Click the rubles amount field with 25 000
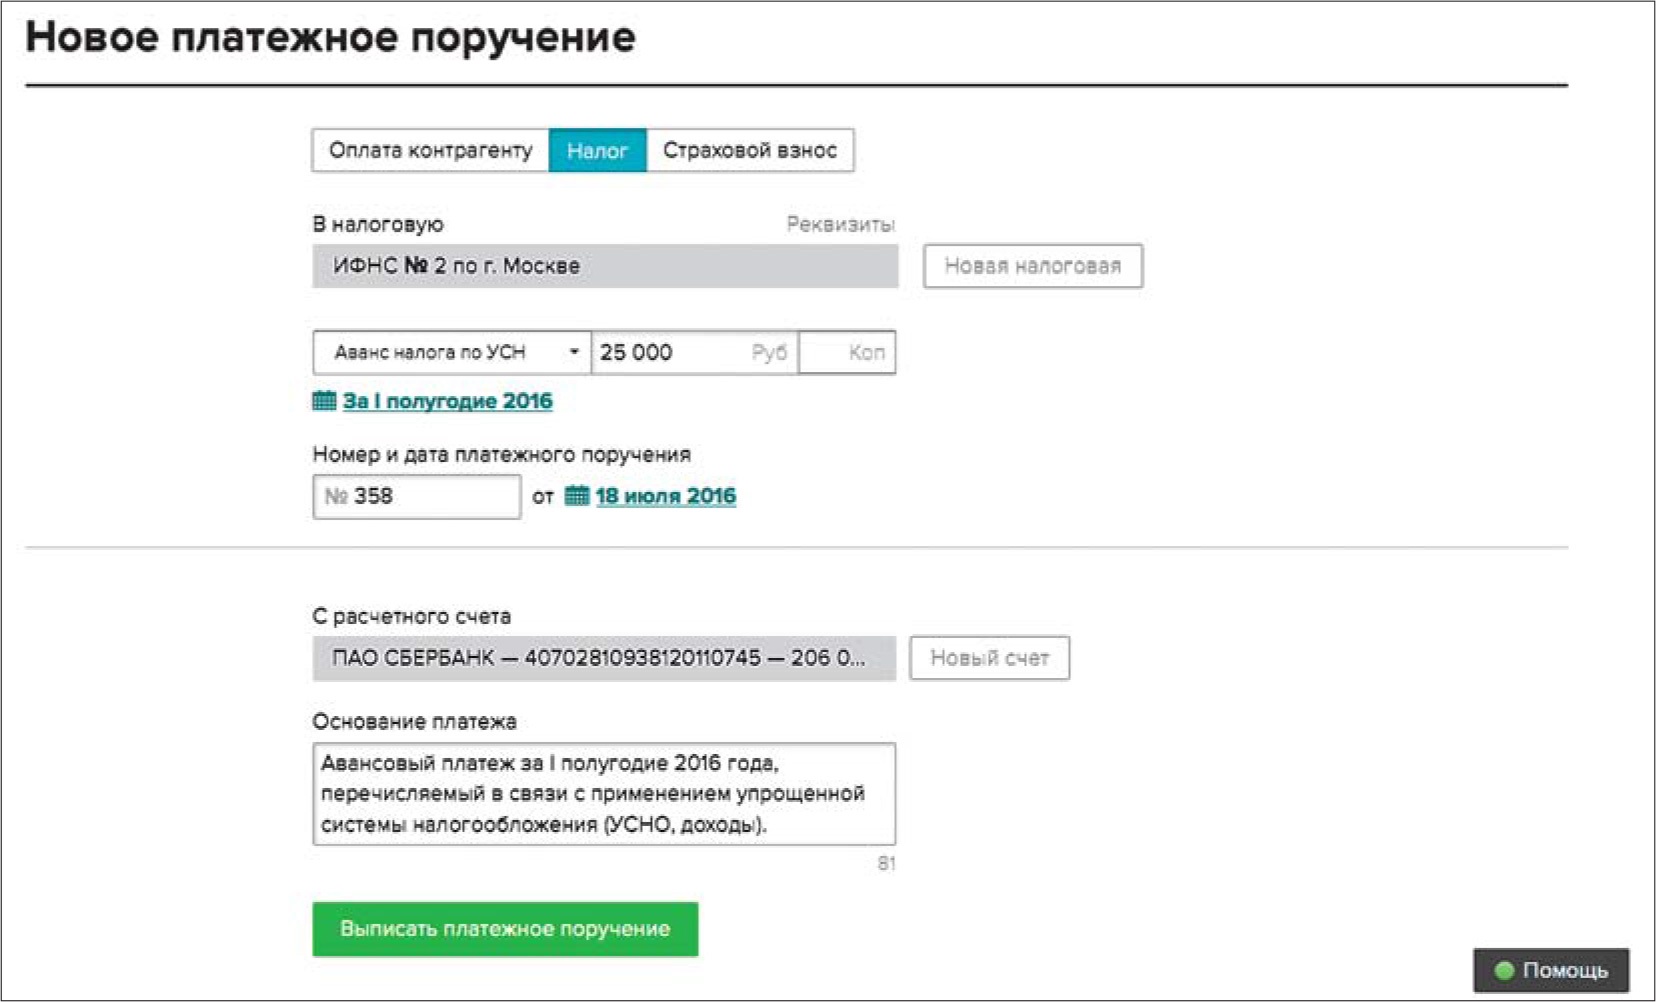 694,352
